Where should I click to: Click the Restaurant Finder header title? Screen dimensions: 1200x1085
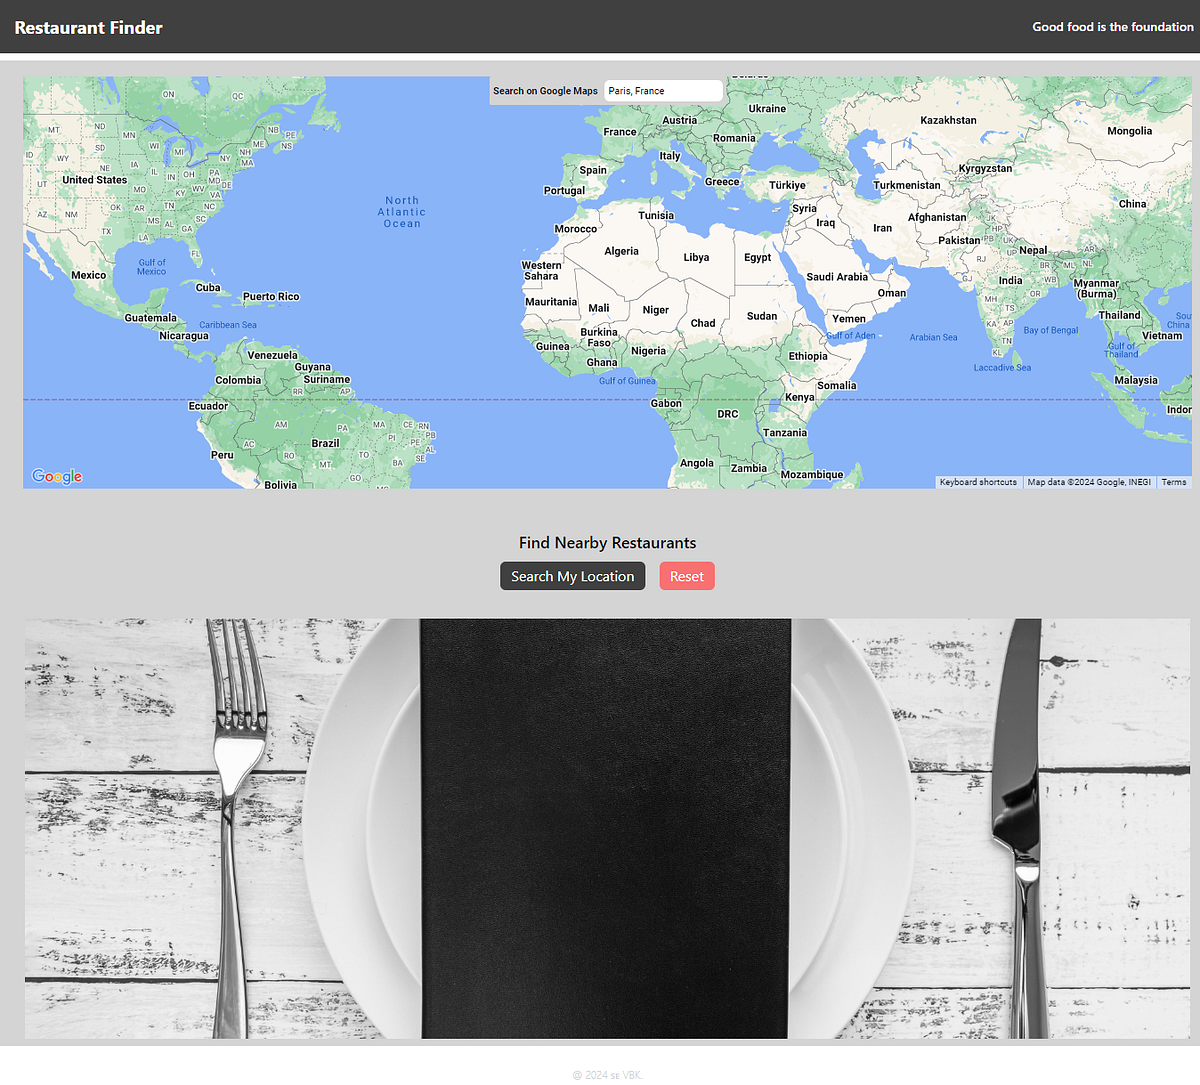88,28
